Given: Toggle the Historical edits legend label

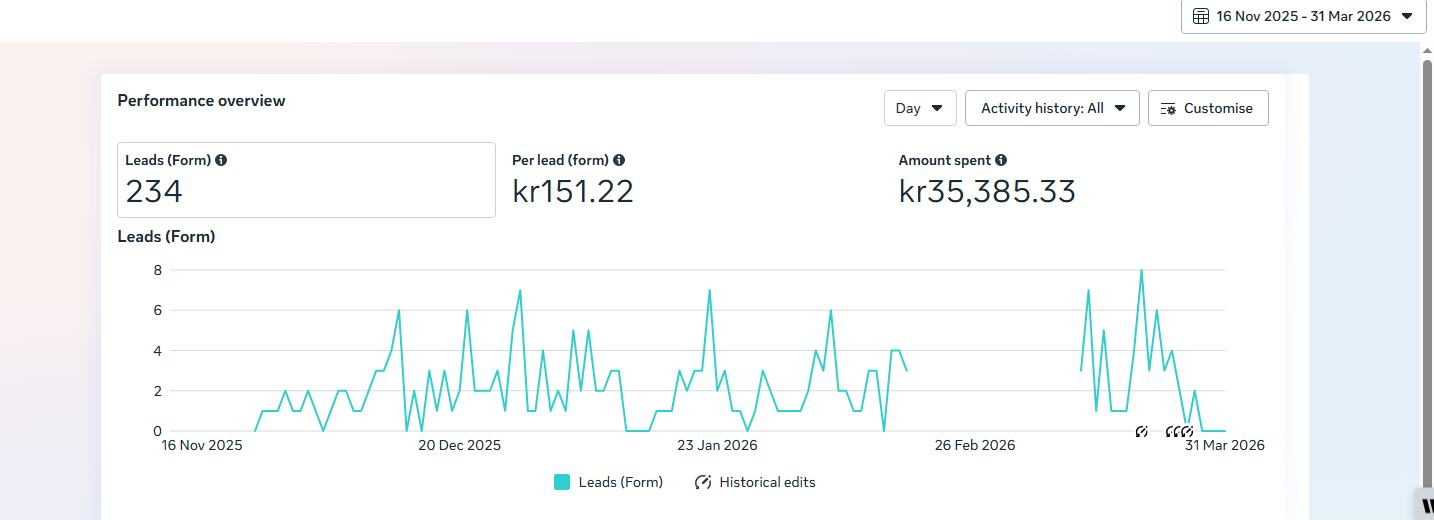Looking at the screenshot, I should point(767,482).
